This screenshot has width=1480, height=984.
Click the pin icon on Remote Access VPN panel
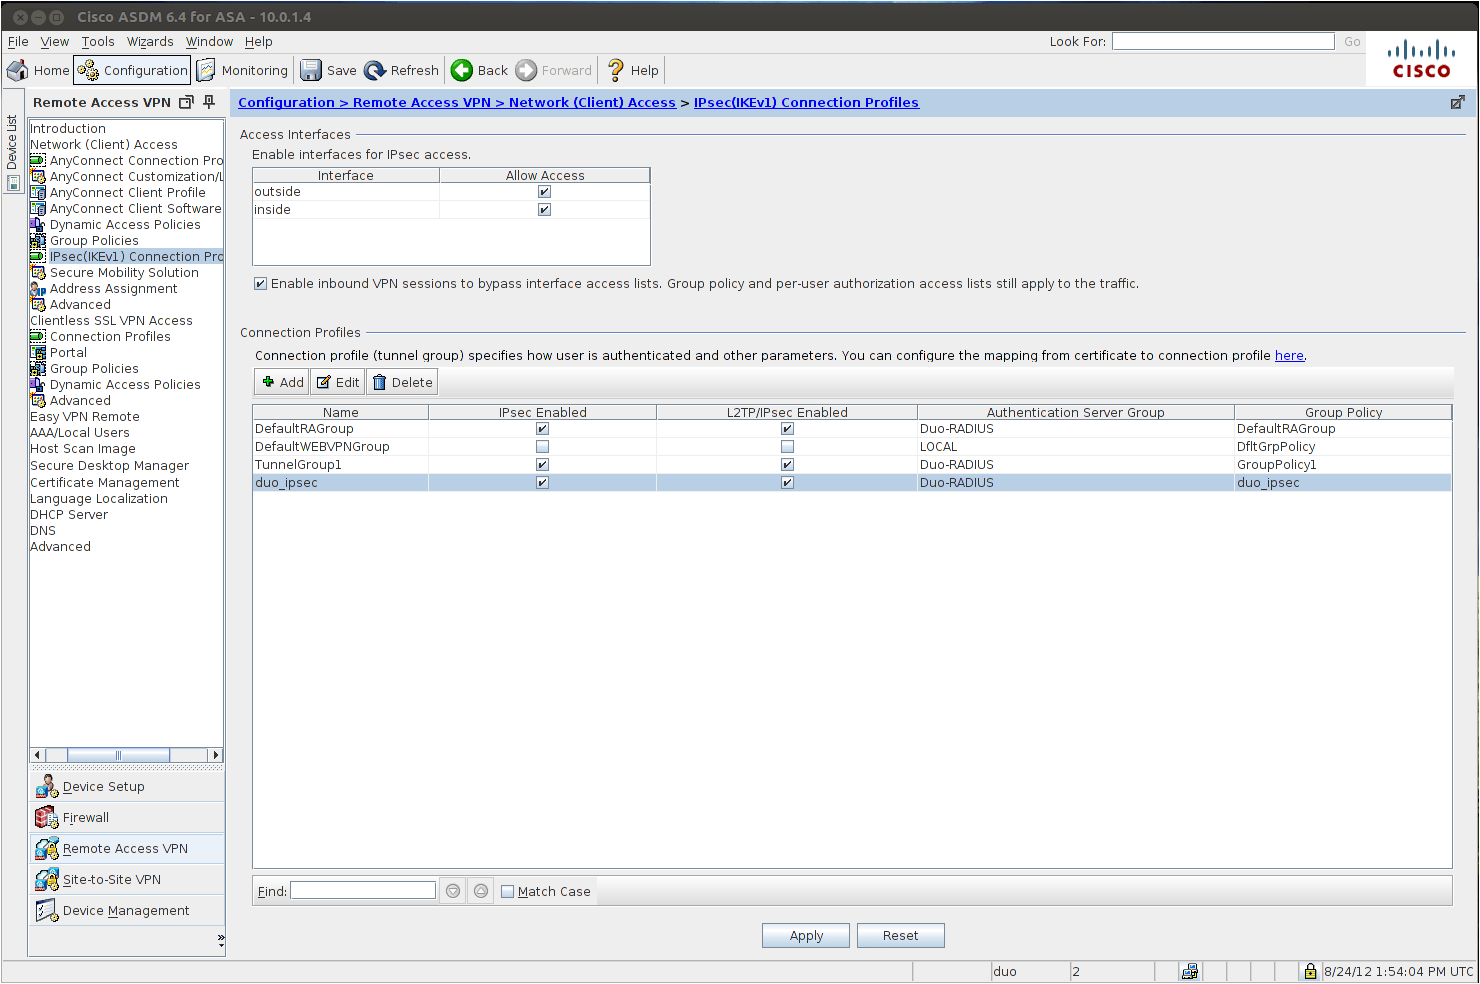click(x=209, y=102)
